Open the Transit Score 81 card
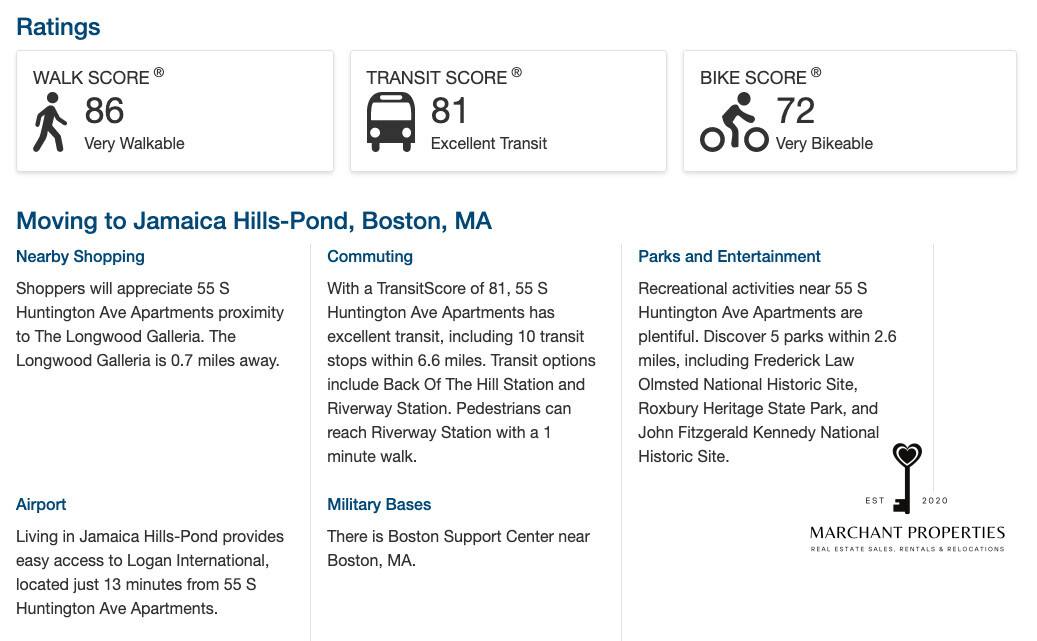 point(508,111)
